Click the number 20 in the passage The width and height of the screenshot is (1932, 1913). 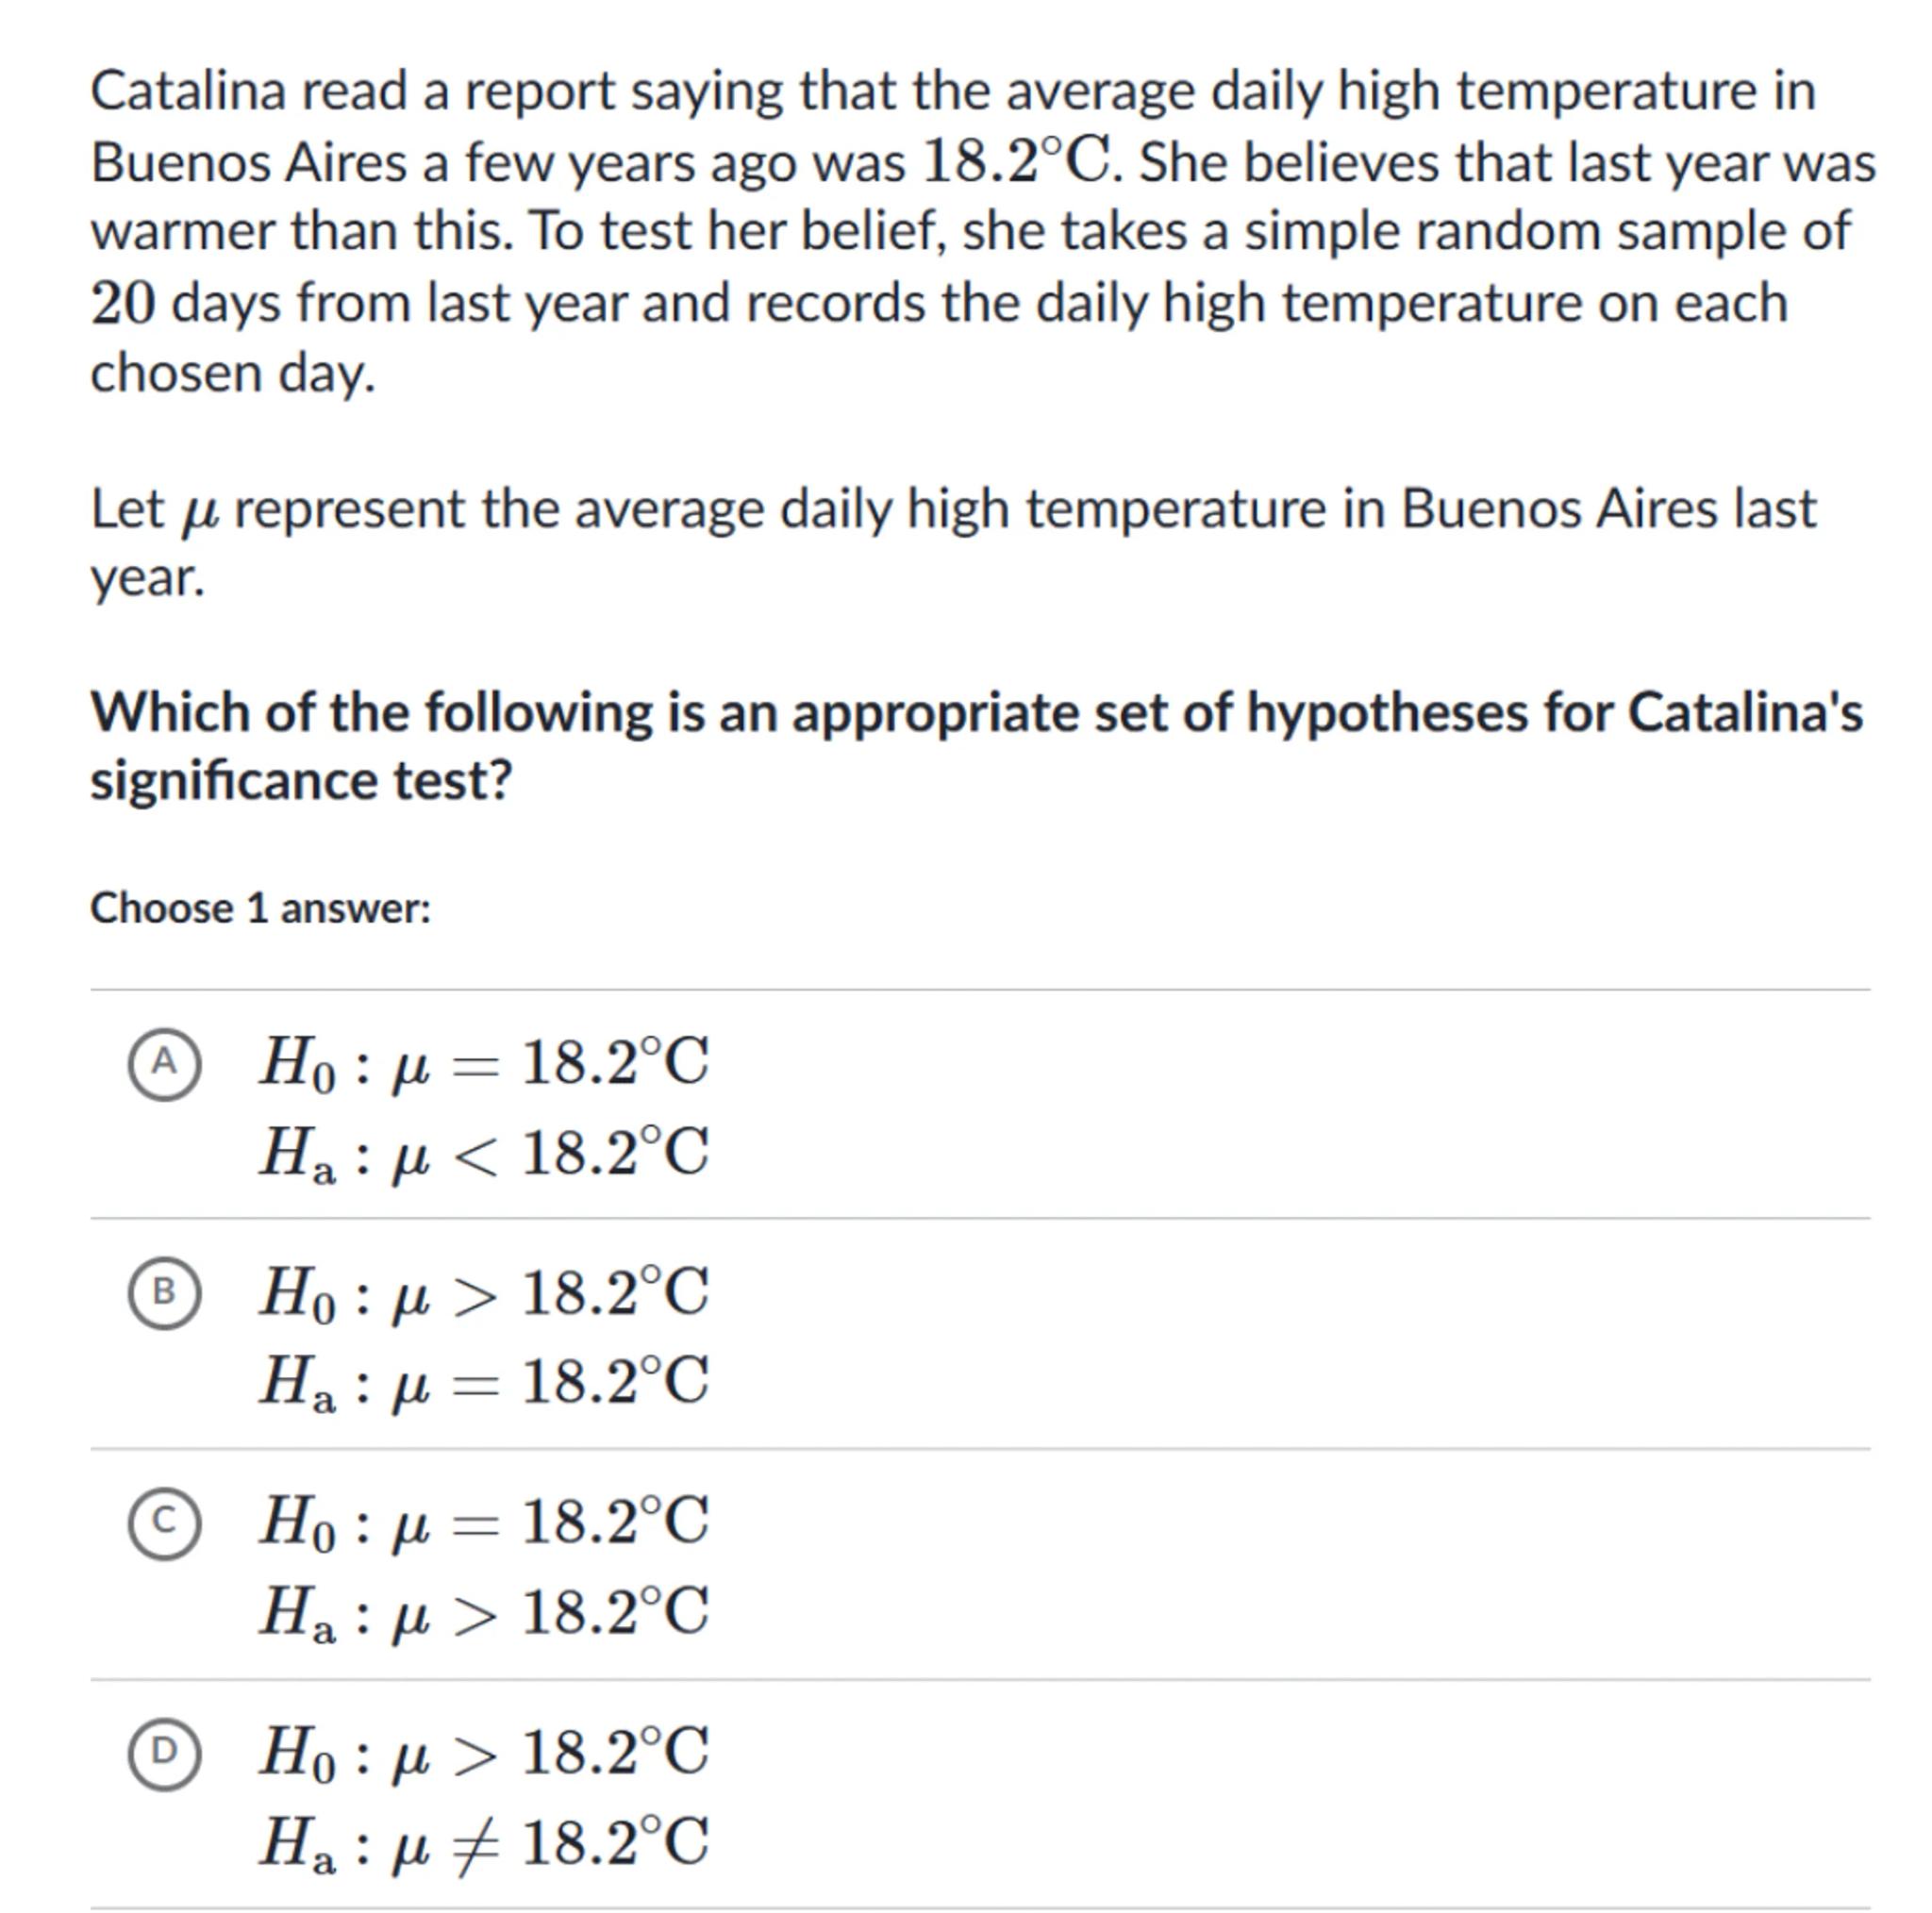coord(122,303)
